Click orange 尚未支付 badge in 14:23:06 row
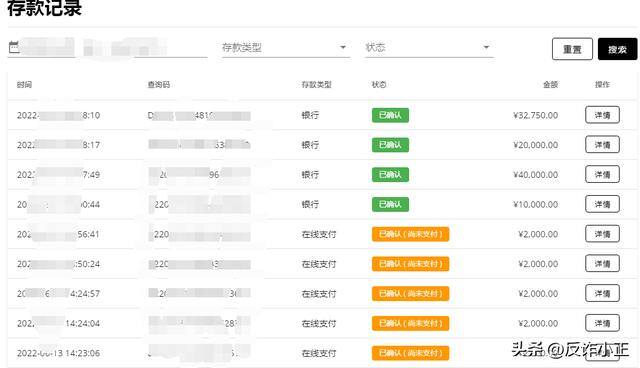The width and height of the screenshot is (640, 368). coord(410,353)
